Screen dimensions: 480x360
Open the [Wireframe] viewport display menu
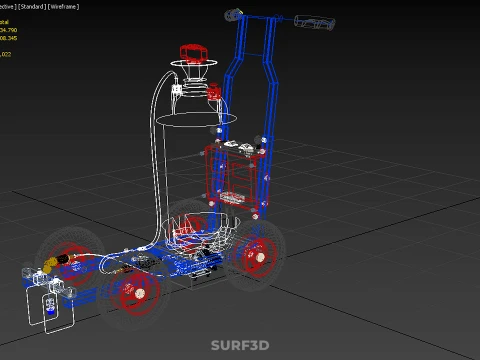[64, 7]
